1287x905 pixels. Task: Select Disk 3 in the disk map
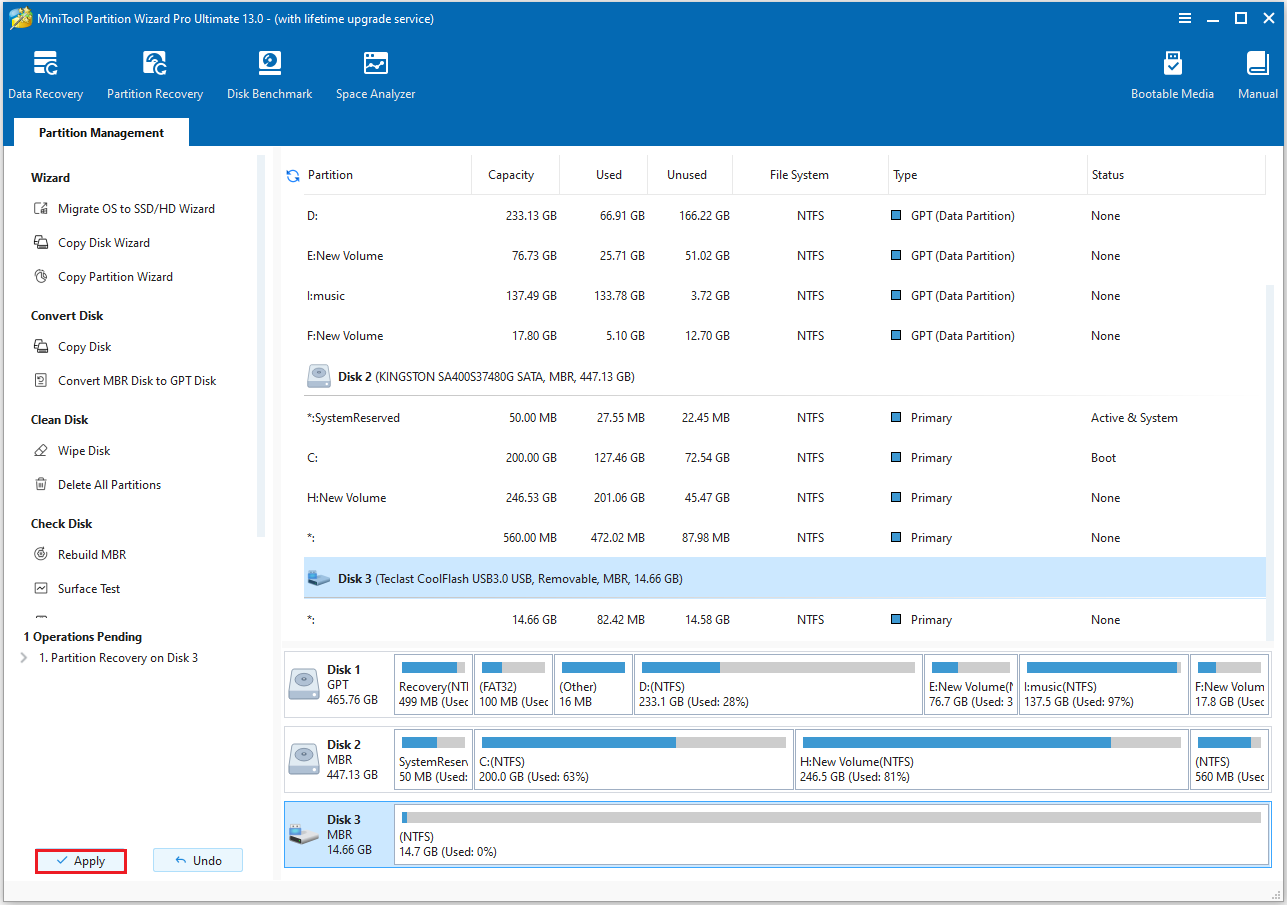[x=339, y=835]
